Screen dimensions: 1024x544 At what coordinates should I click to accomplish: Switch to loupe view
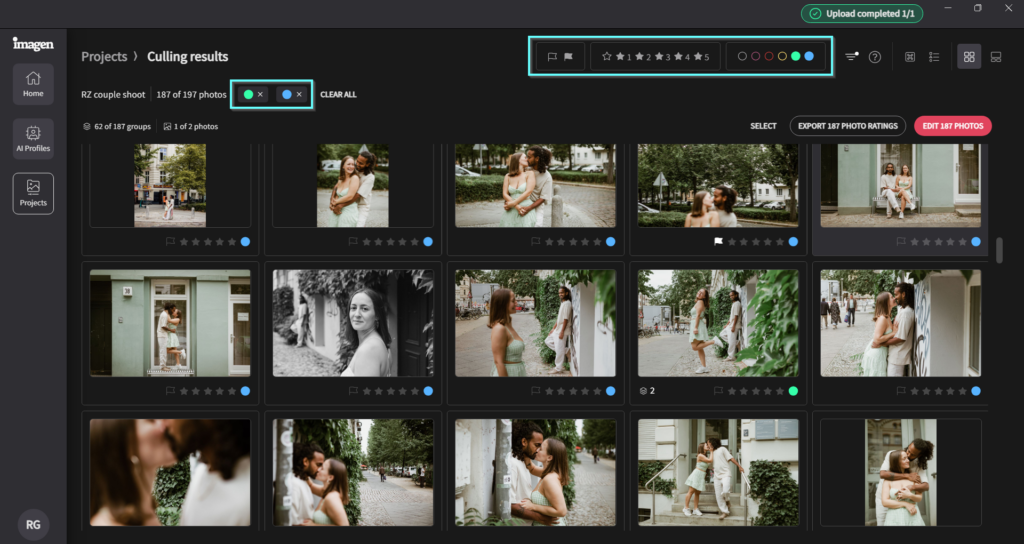click(x=996, y=57)
